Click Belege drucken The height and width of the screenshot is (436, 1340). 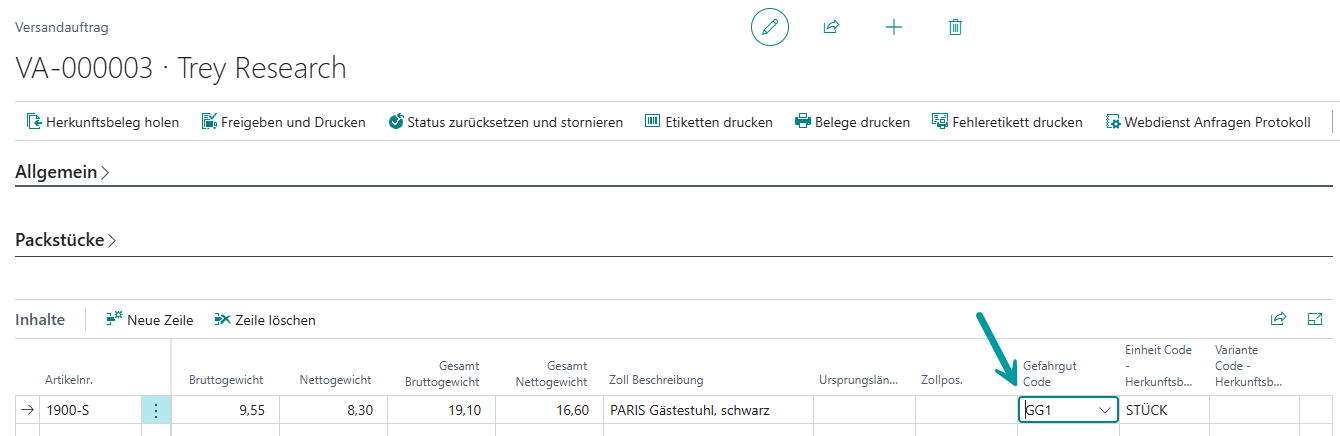coord(852,122)
